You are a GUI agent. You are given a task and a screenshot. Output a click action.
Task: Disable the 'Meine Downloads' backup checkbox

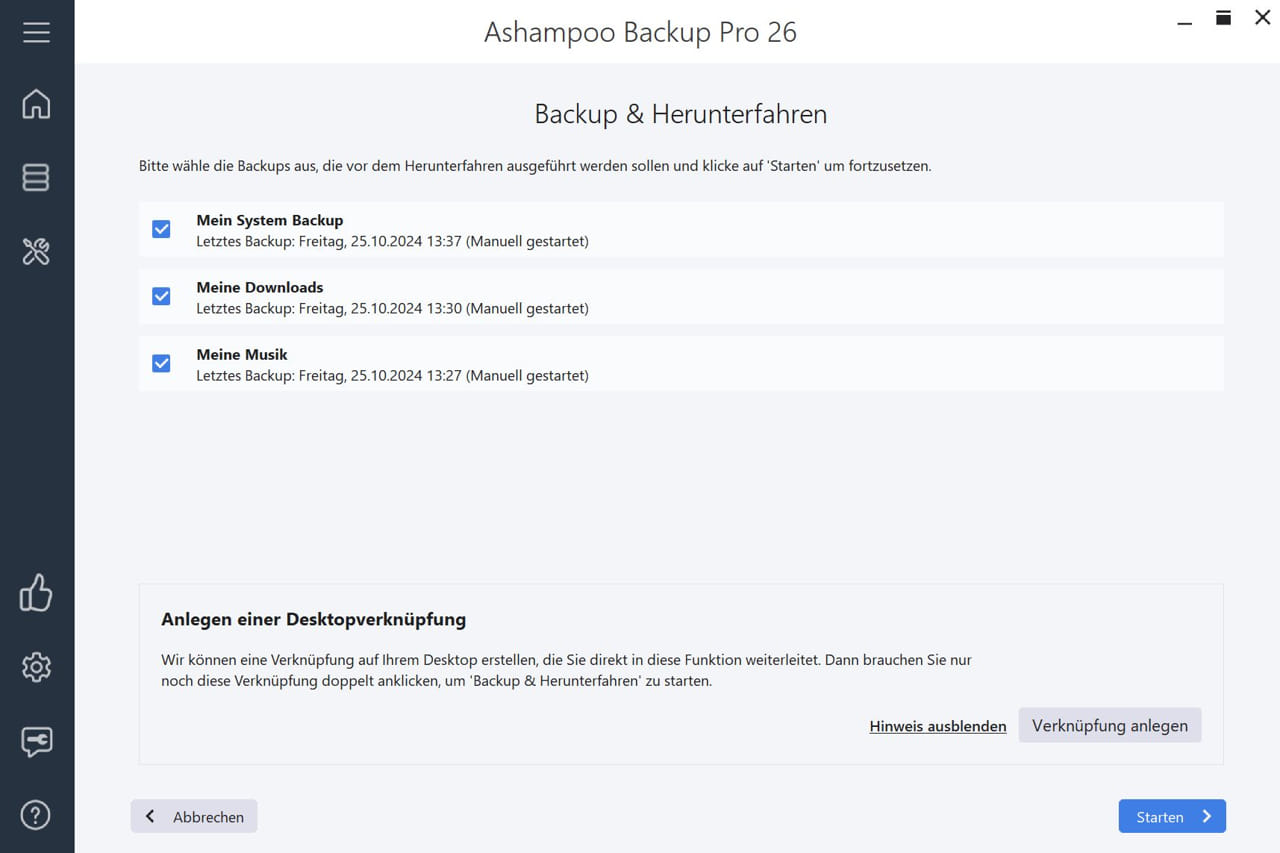(x=161, y=296)
